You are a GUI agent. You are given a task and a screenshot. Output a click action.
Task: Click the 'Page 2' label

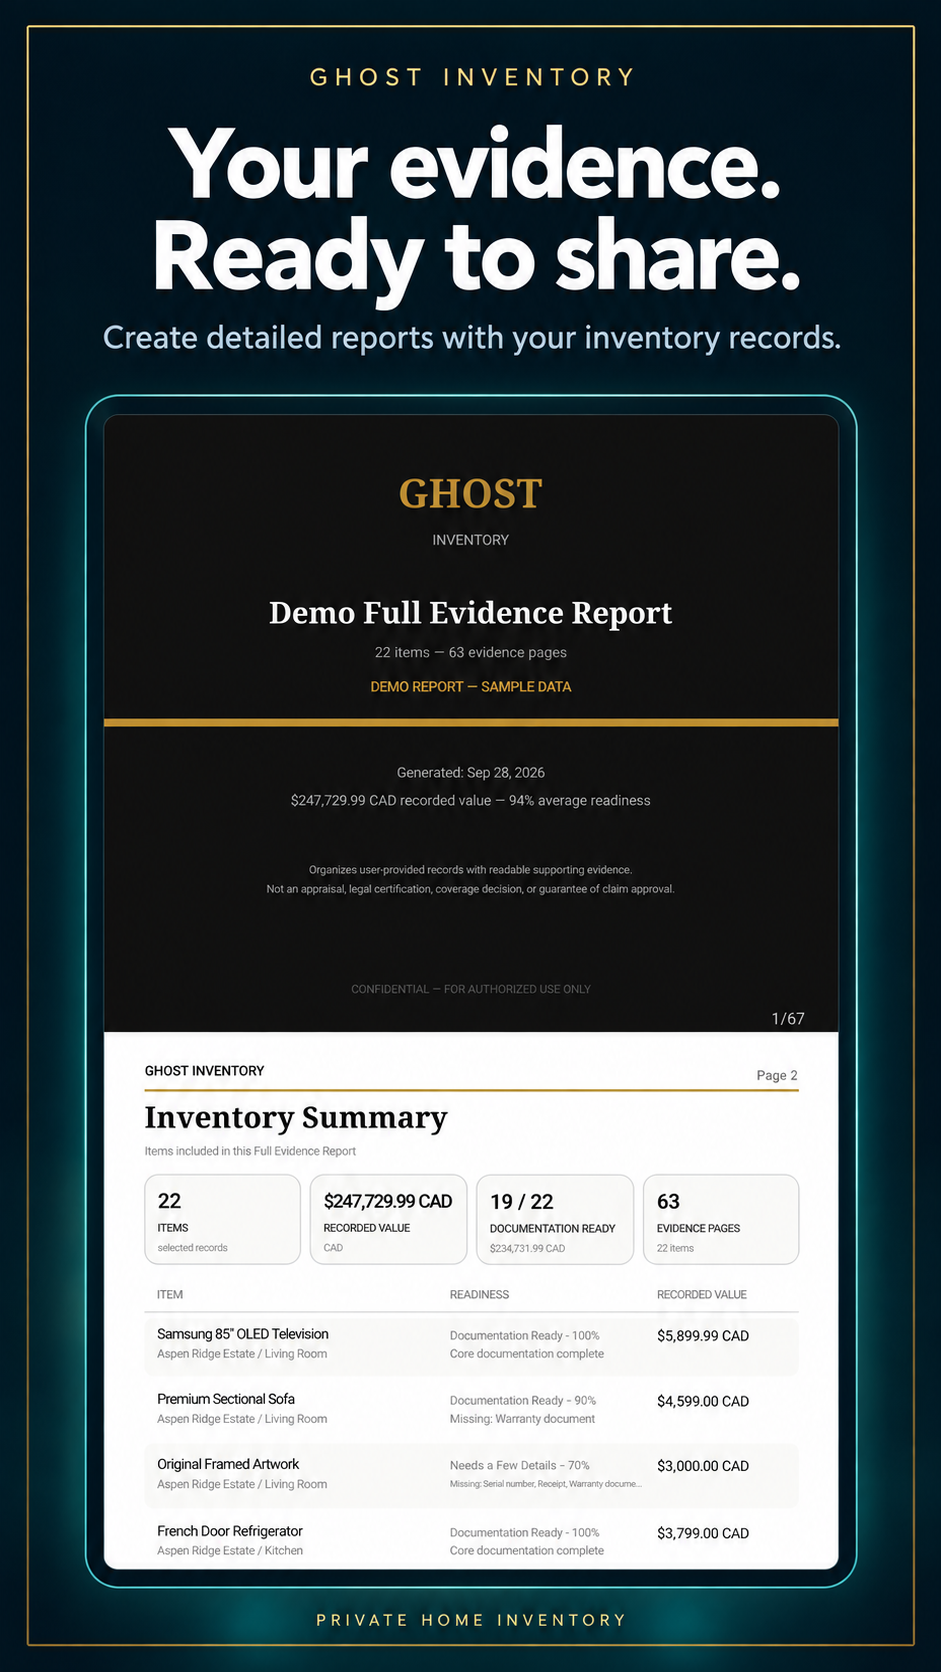click(x=777, y=1076)
